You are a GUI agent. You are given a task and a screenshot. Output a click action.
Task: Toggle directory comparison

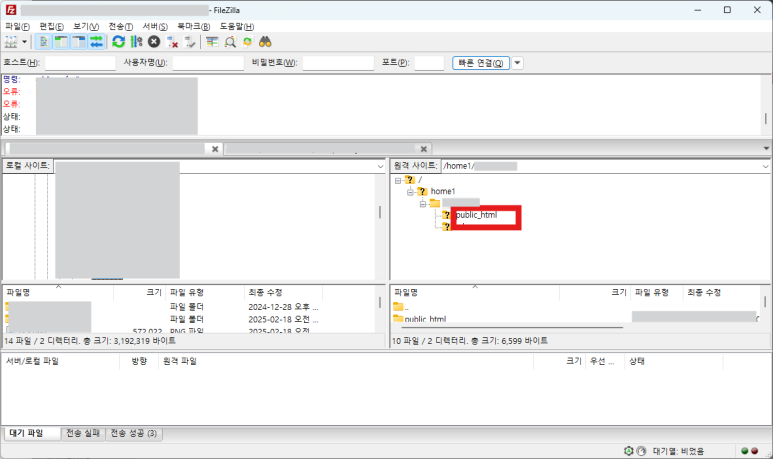[230, 42]
